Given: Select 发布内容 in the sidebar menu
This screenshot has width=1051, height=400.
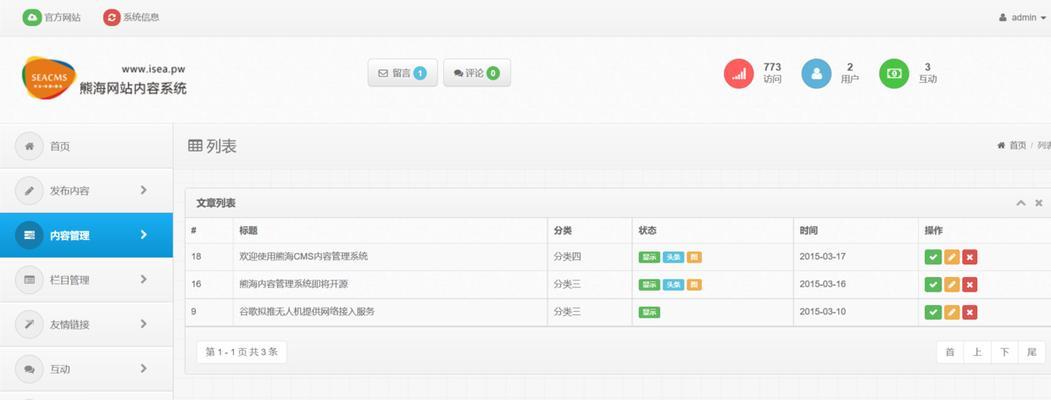Looking at the screenshot, I should pos(86,191).
